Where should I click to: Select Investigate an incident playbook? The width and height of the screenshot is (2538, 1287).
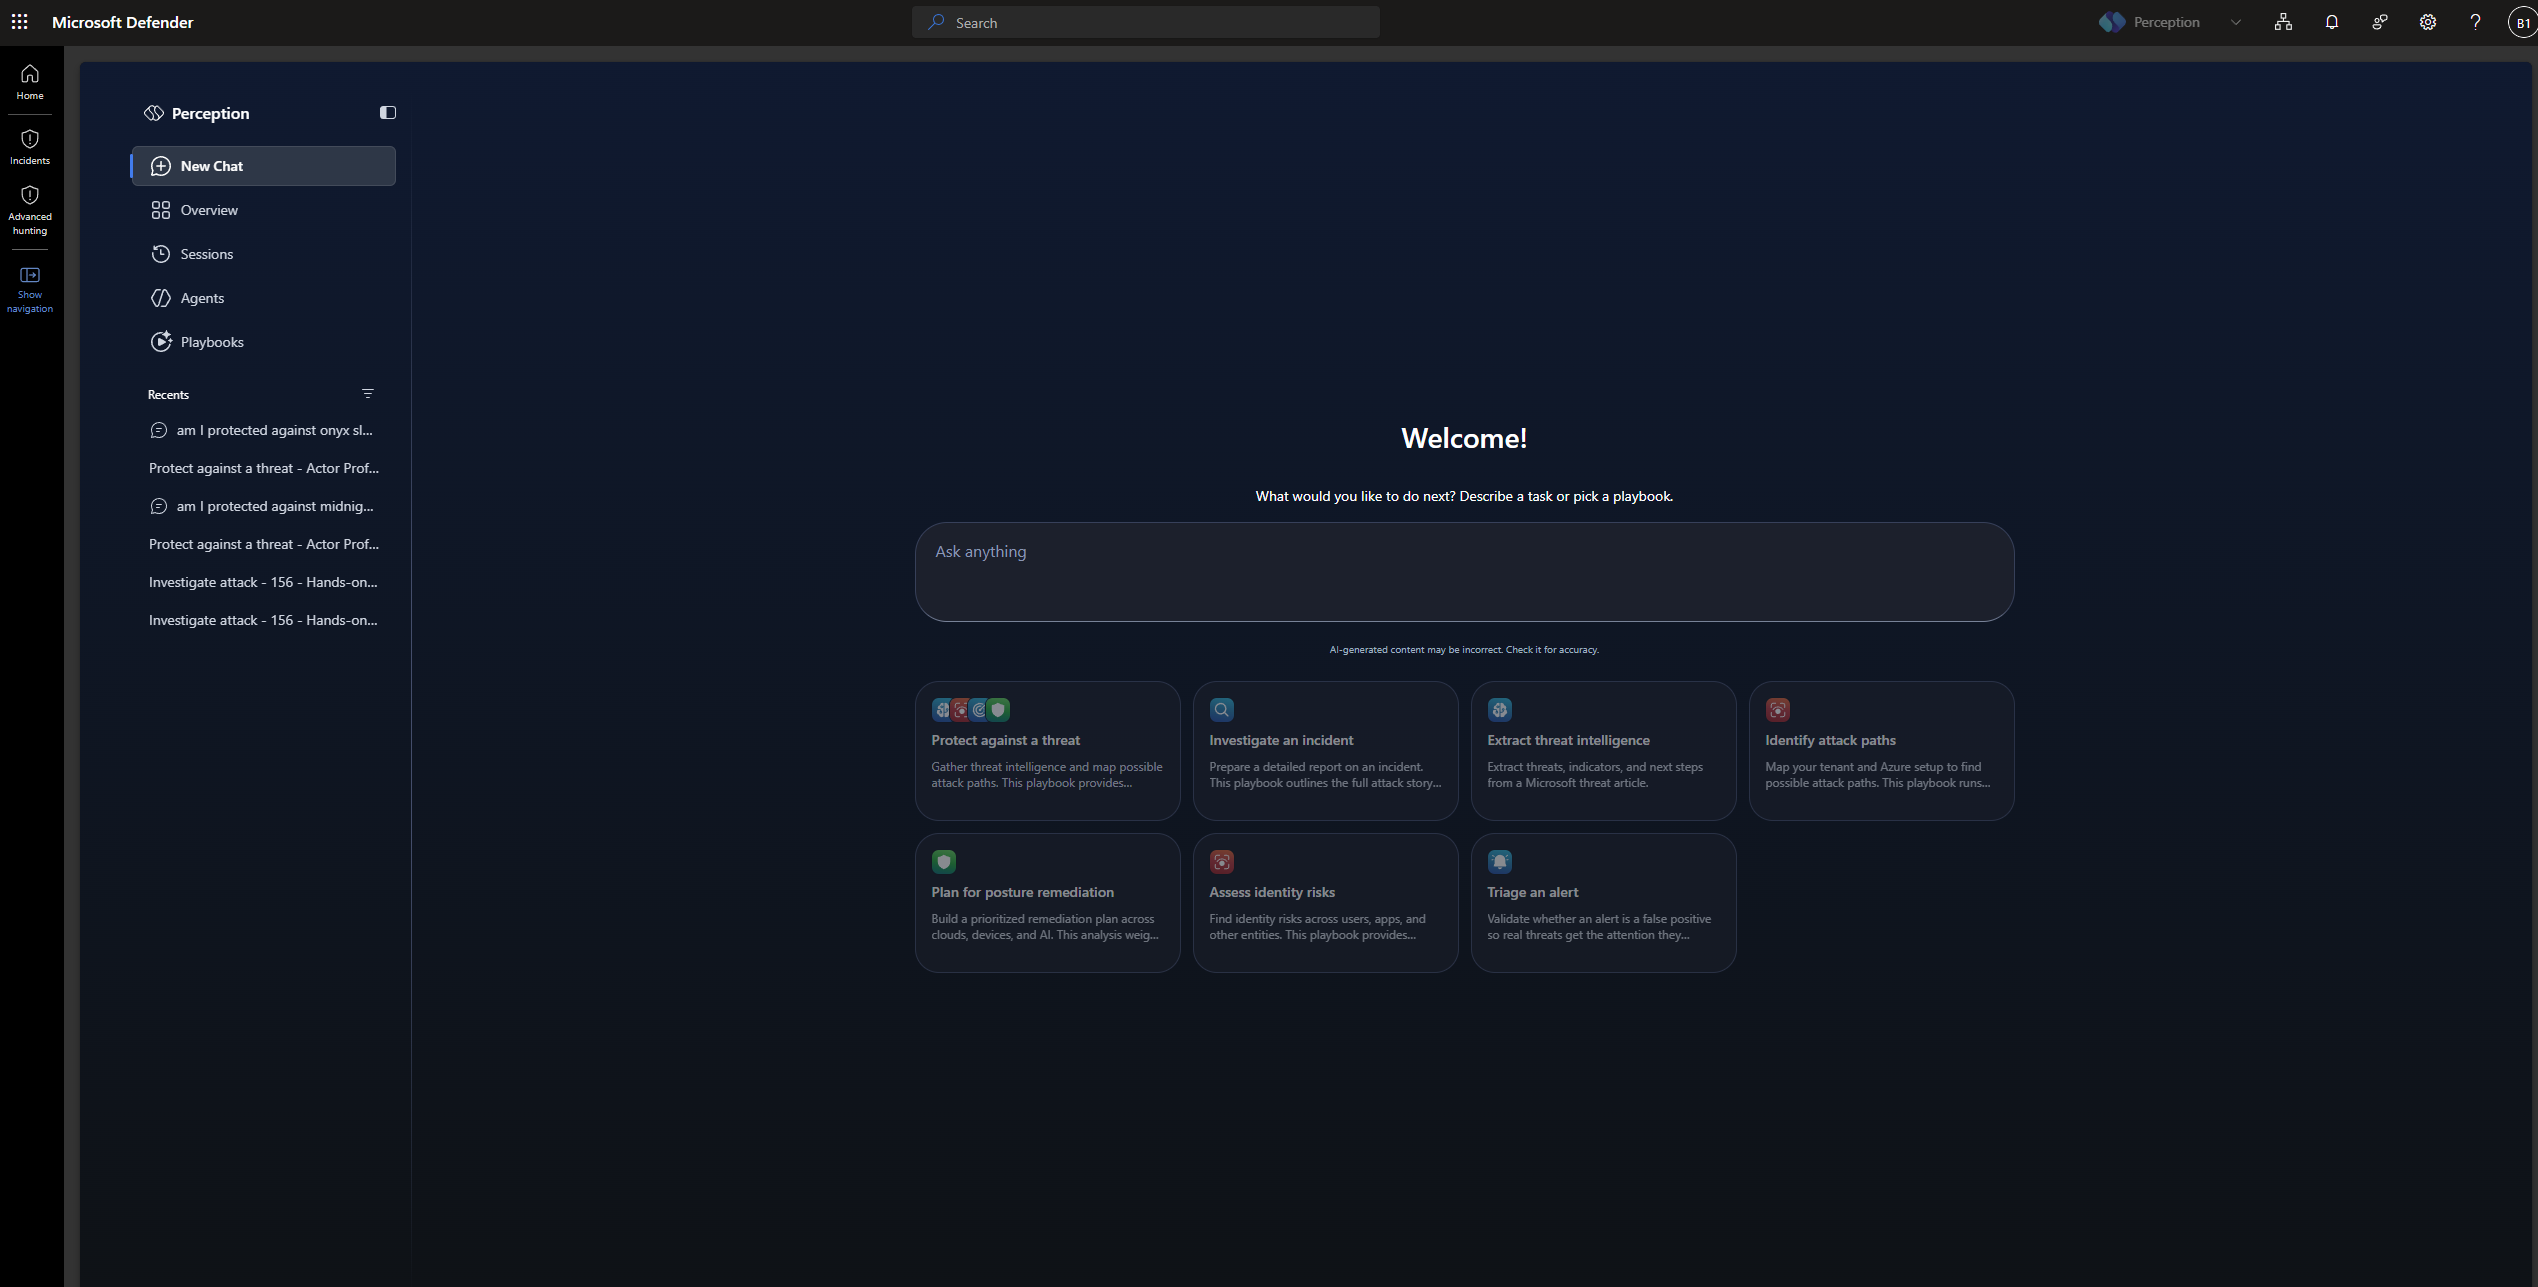1325,751
